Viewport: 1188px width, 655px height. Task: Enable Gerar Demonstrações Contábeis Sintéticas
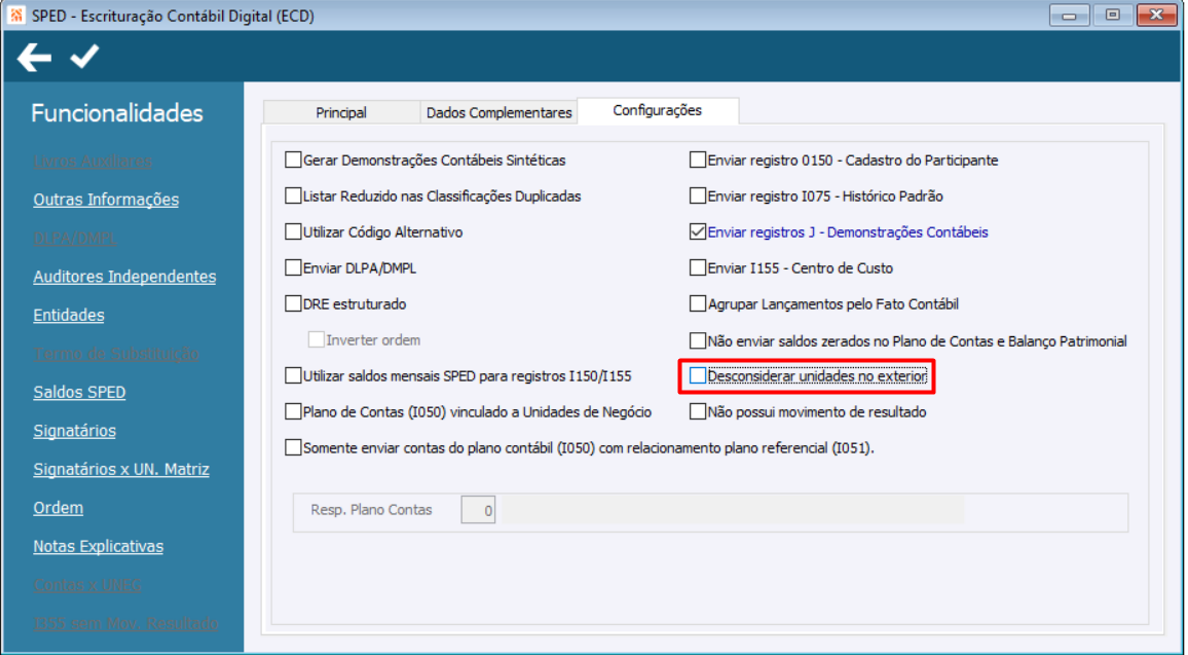[292, 160]
